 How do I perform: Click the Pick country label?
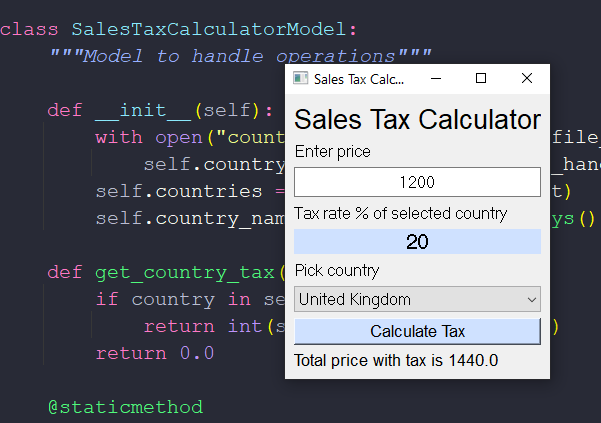(x=337, y=270)
